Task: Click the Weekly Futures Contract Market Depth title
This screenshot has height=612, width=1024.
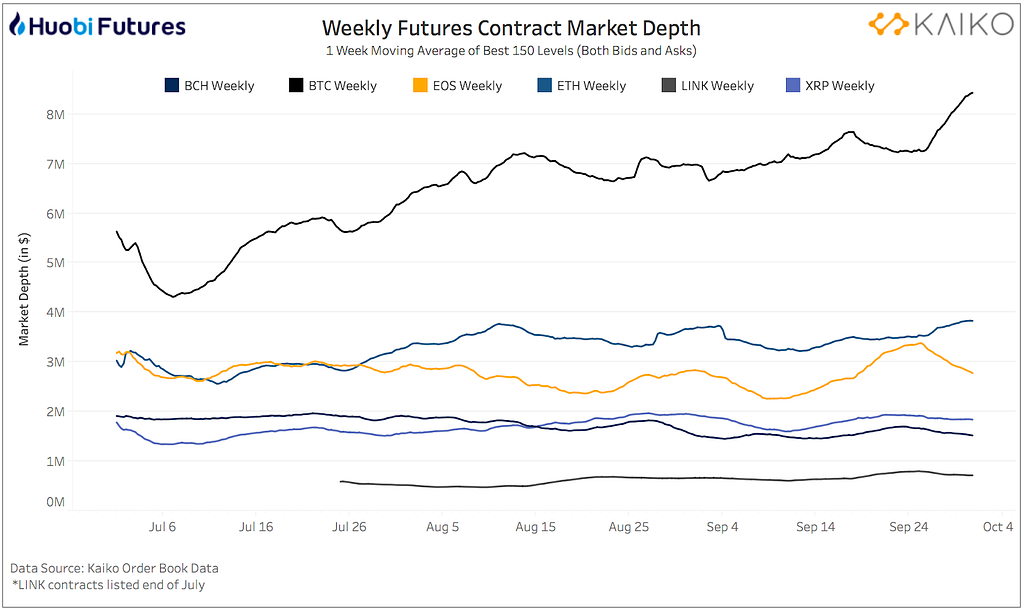Action: click(x=511, y=28)
